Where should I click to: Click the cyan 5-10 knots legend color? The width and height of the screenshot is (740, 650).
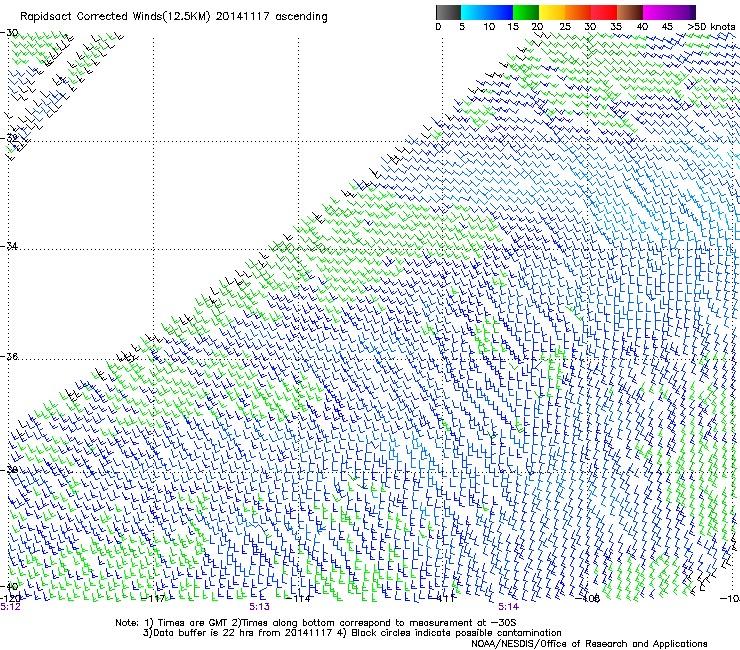click(x=474, y=12)
